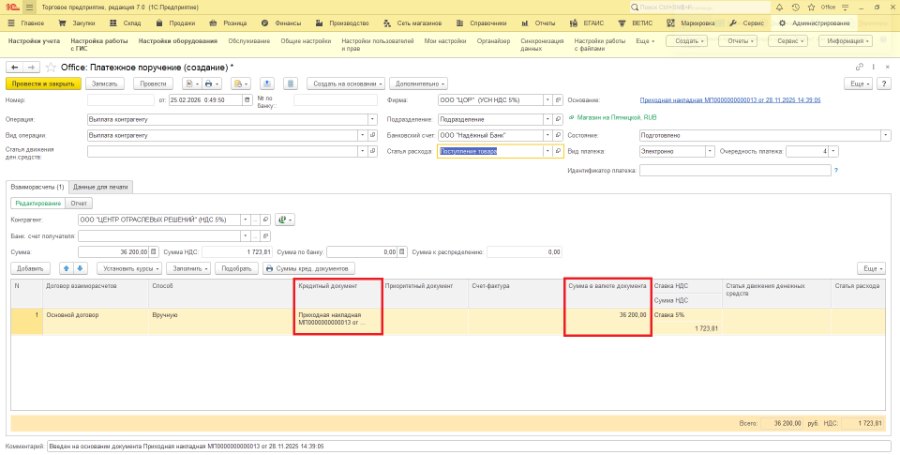
Task: Open the Контрагент record via its open icon
Action: pos(266,220)
